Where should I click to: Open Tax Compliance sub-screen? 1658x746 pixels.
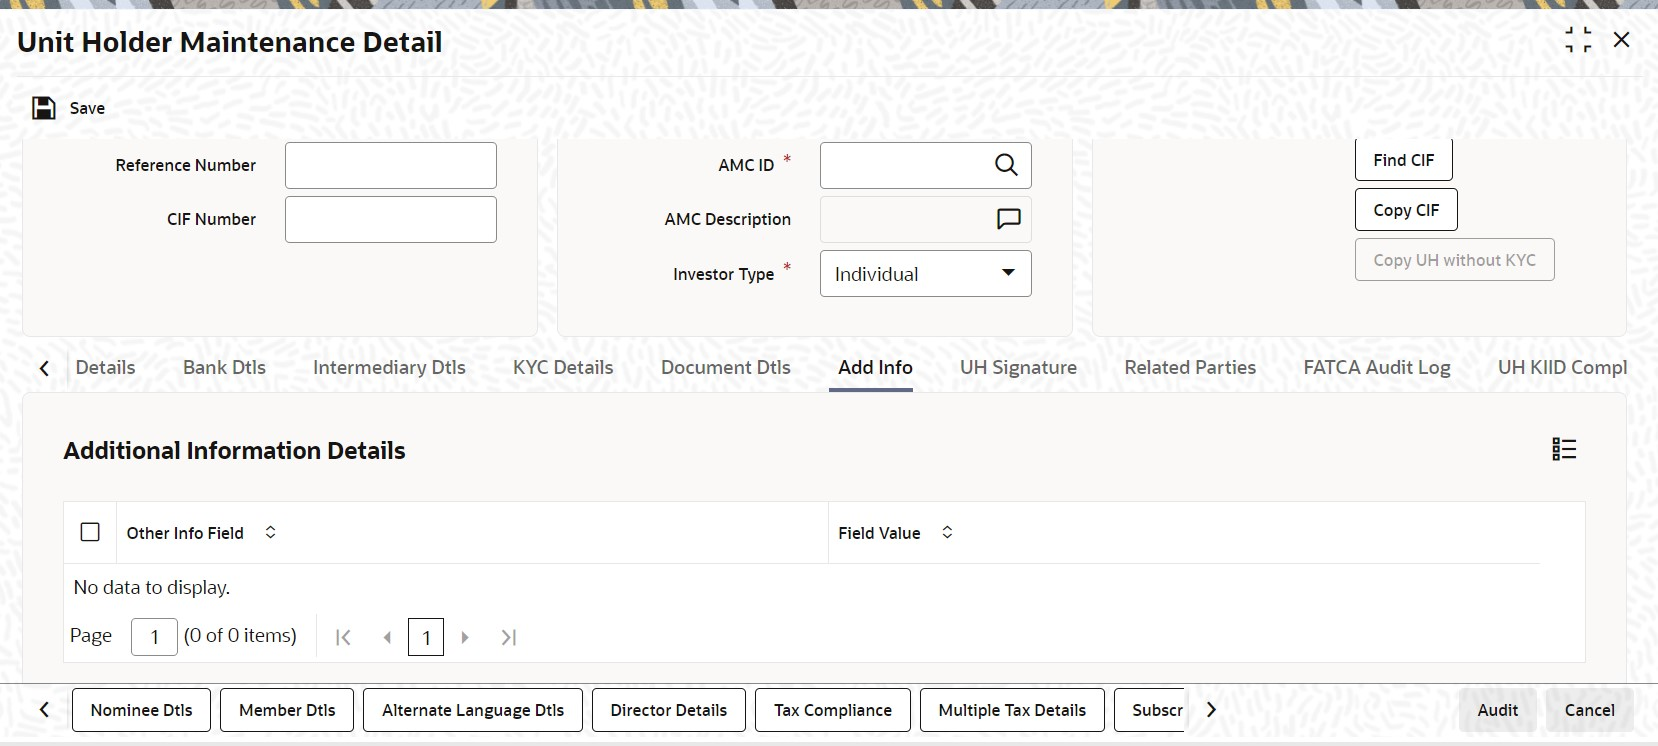833,710
